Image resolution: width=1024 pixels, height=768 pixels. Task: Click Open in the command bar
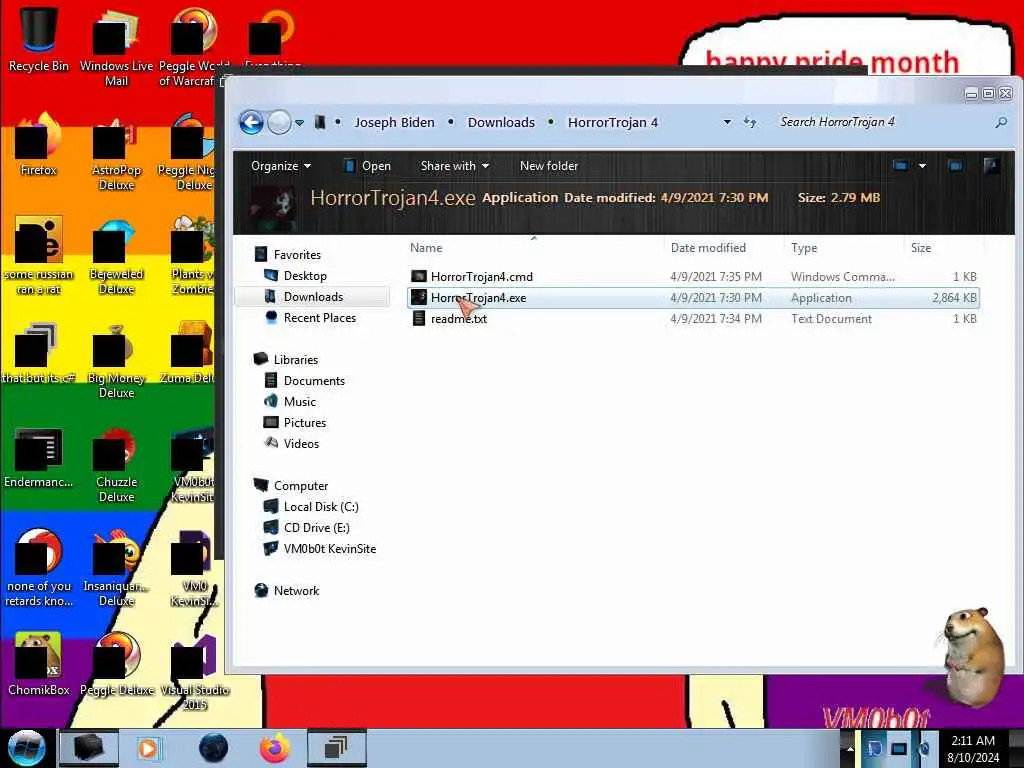(x=368, y=166)
